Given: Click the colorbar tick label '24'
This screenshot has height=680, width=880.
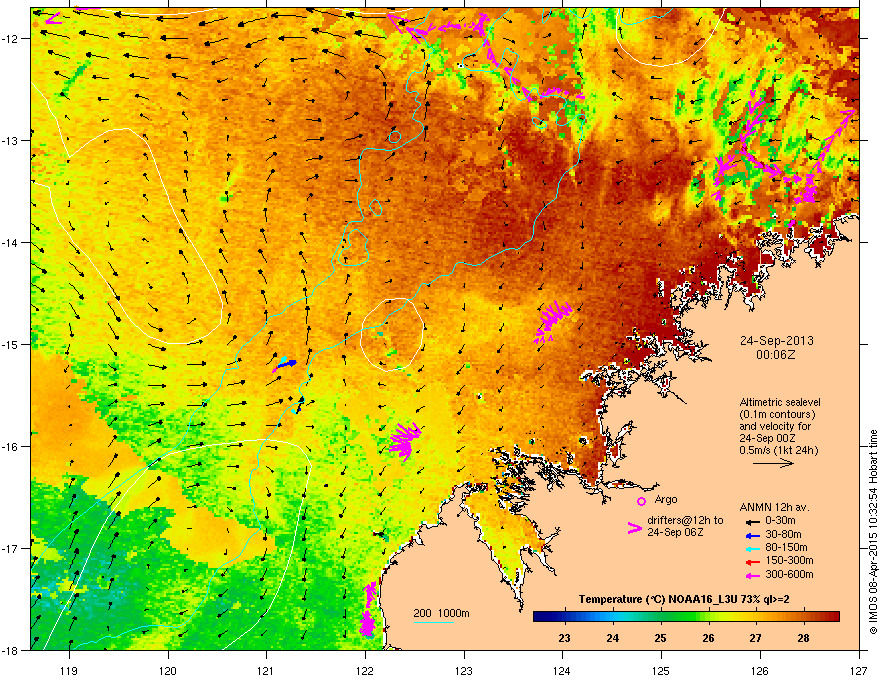Looking at the screenshot, I should 612,638.
